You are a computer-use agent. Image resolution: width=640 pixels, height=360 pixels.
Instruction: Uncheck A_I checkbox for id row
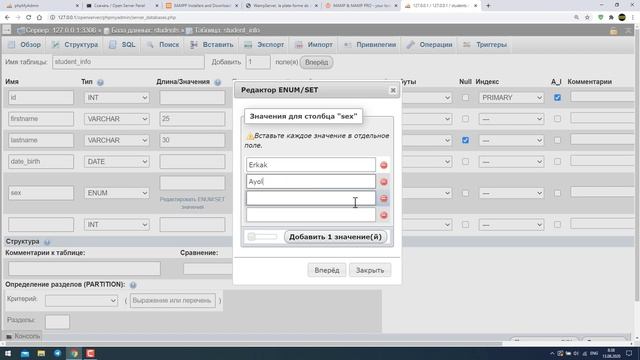(557, 98)
